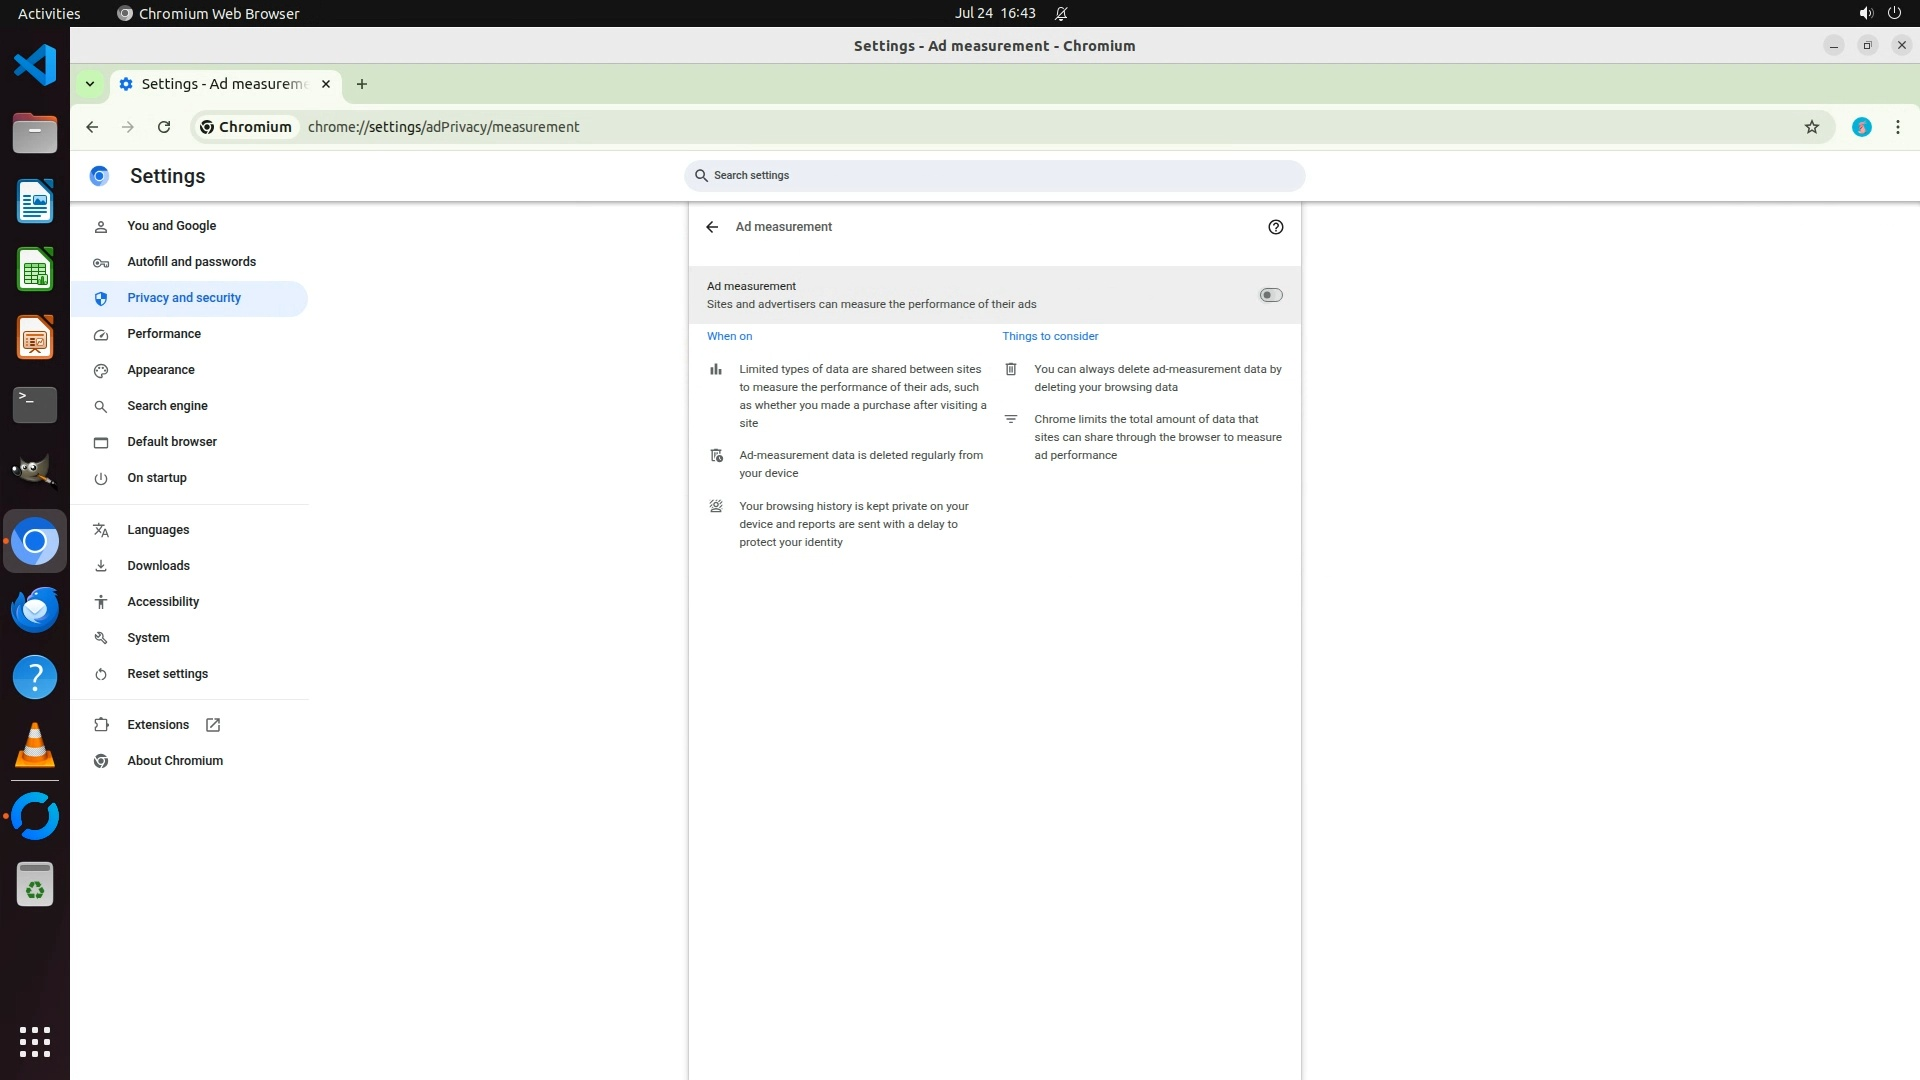Open About Chromium page
The width and height of the screenshot is (1920, 1080).
coord(175,761)
